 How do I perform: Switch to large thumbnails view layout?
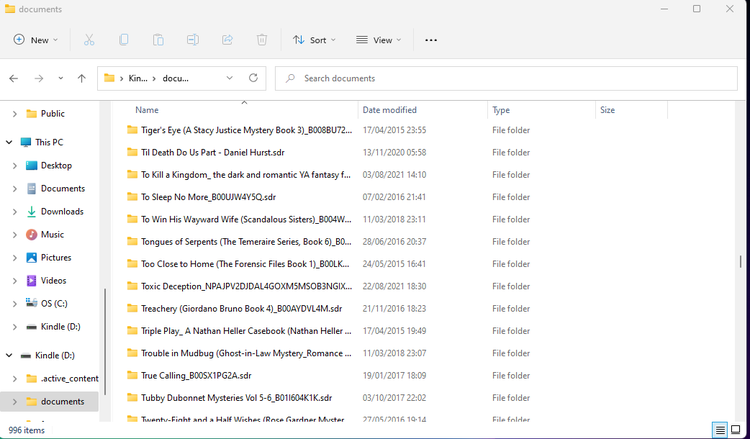[736, 430]
